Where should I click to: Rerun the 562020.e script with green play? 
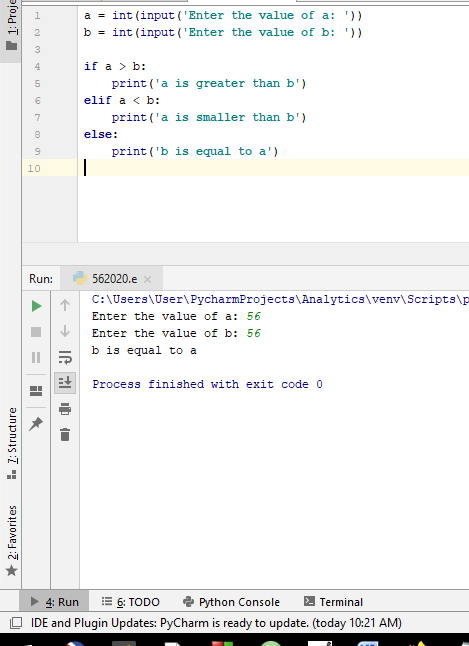click(x=36, y=306)
